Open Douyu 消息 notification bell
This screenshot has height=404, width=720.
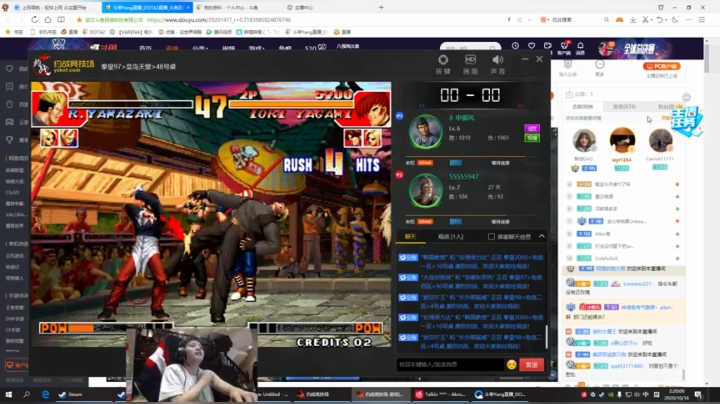580,48
